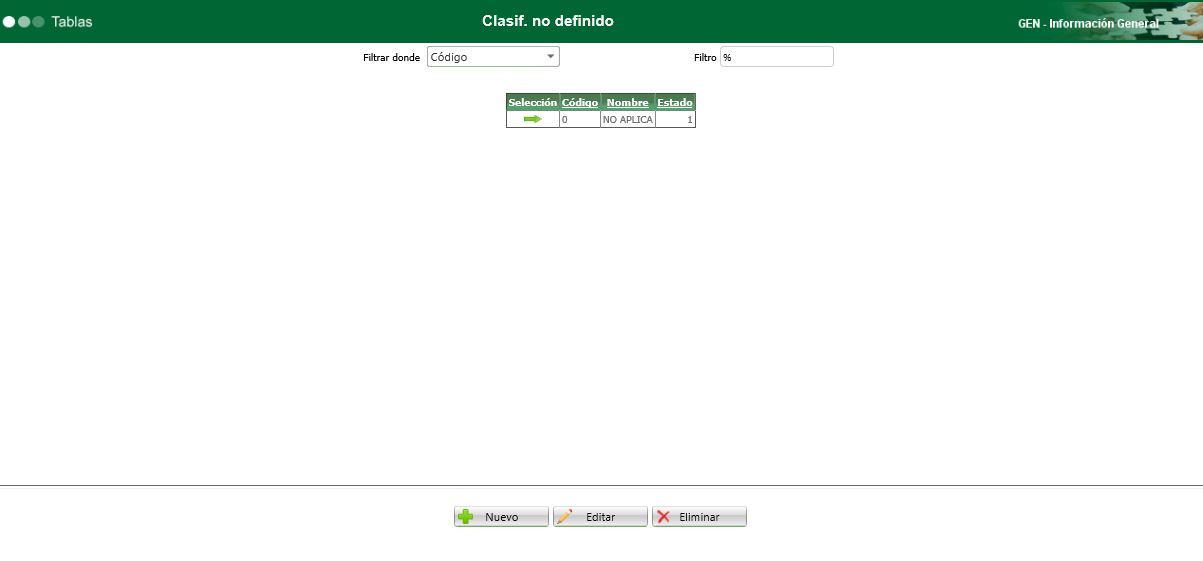The height and width of the screenshot is (561, 1203).
Task: Open the Filtrar donde Código dropdown
Action: click(493, 57)
